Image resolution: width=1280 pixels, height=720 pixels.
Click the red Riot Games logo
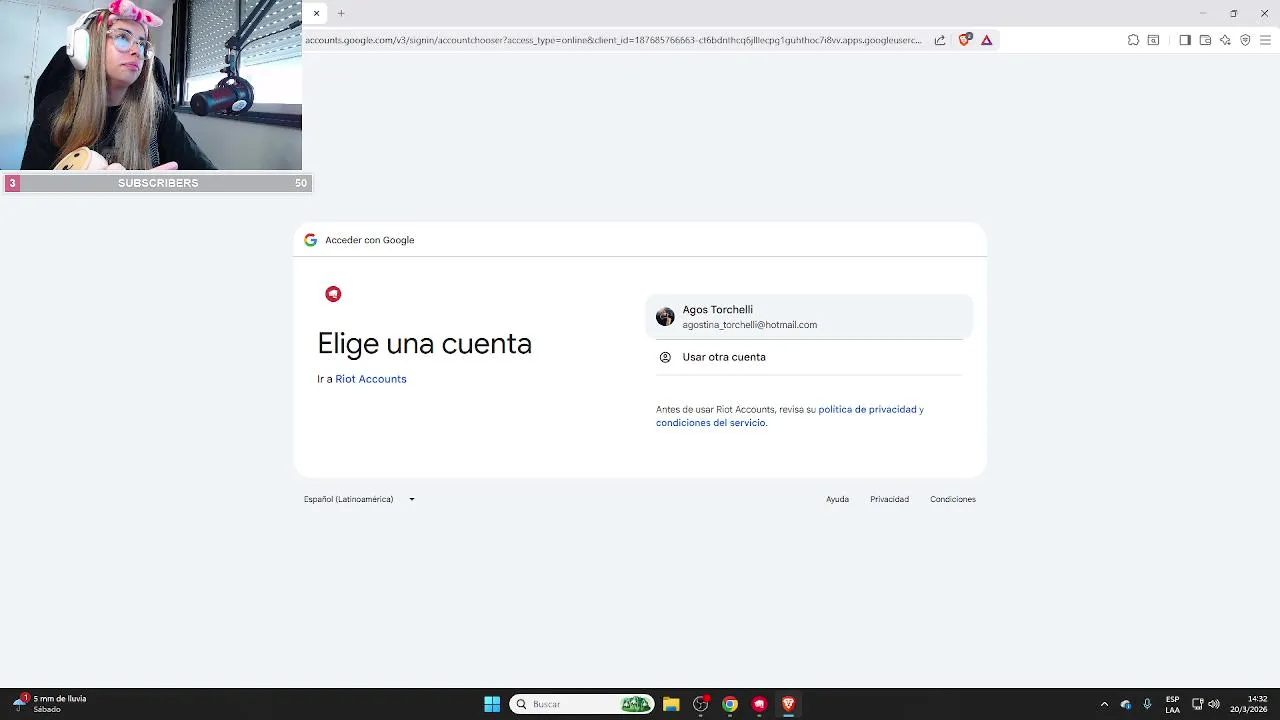click(x=333, y=294)
